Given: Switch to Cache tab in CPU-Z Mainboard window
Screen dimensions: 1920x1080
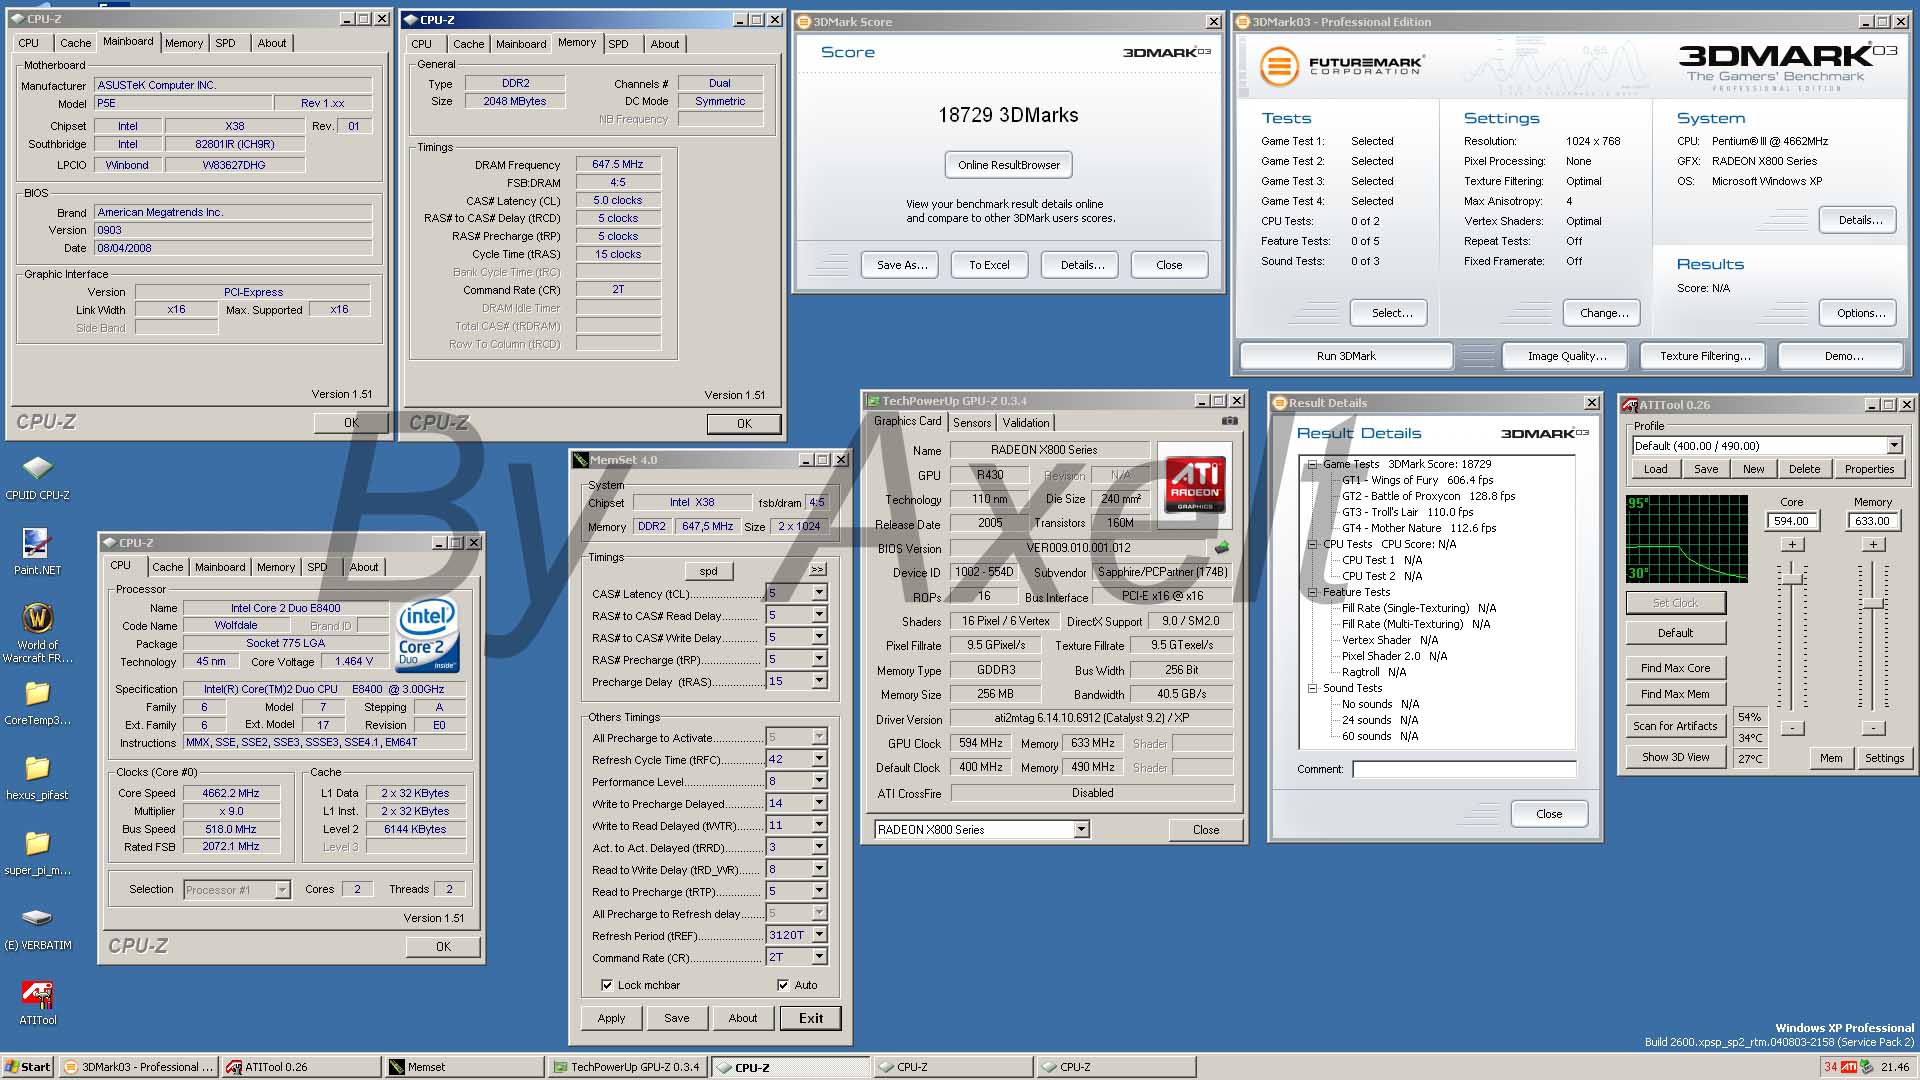Looking at the screenshot, I should pos(75,43).
